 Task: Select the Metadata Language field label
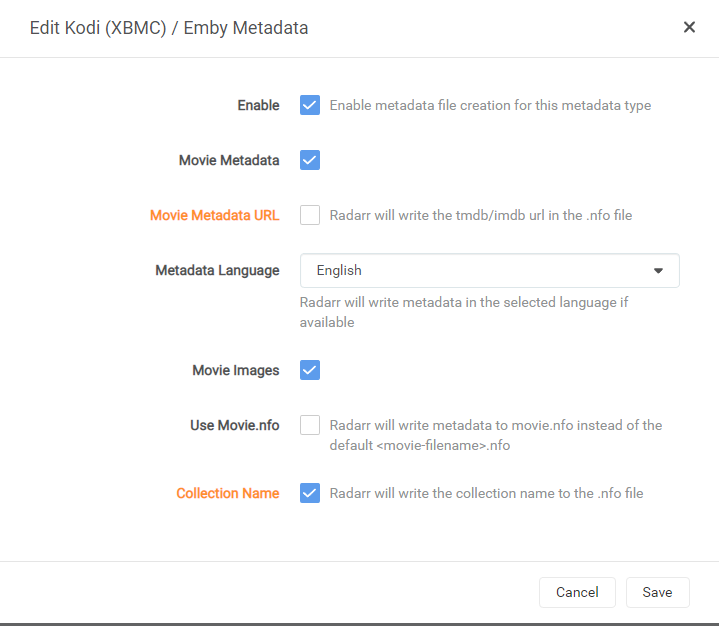click(217, 270)
